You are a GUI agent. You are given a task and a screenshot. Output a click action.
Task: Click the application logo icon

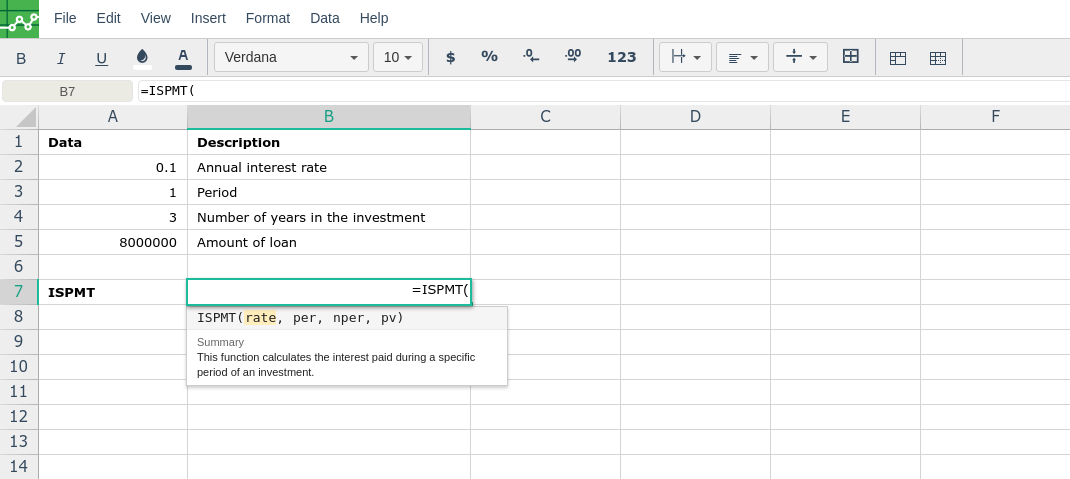pyautogui.click(x=19, y=19)
